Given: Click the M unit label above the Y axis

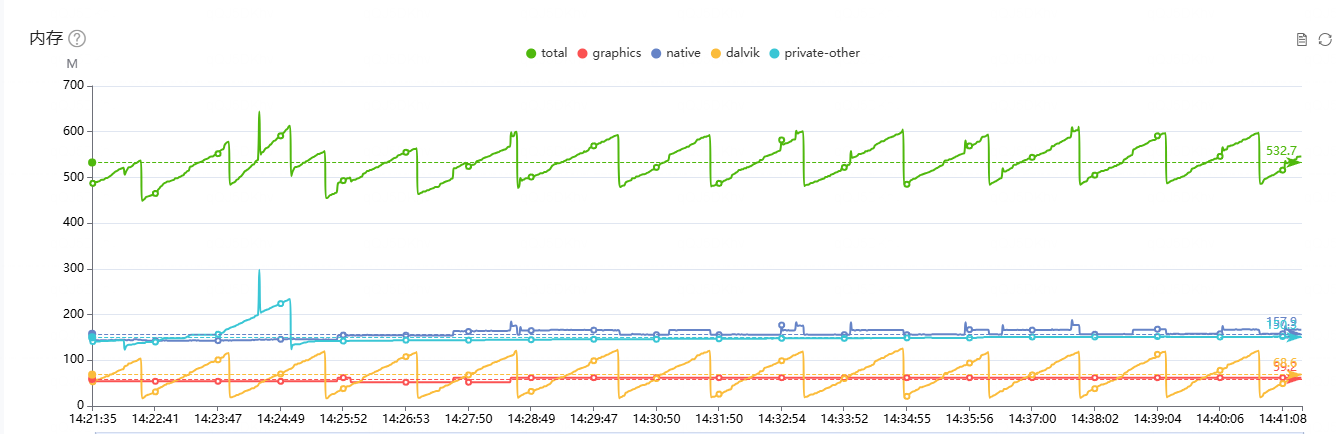Looking at the screenshot, I should pyautogui.click(x=72, y=64).
